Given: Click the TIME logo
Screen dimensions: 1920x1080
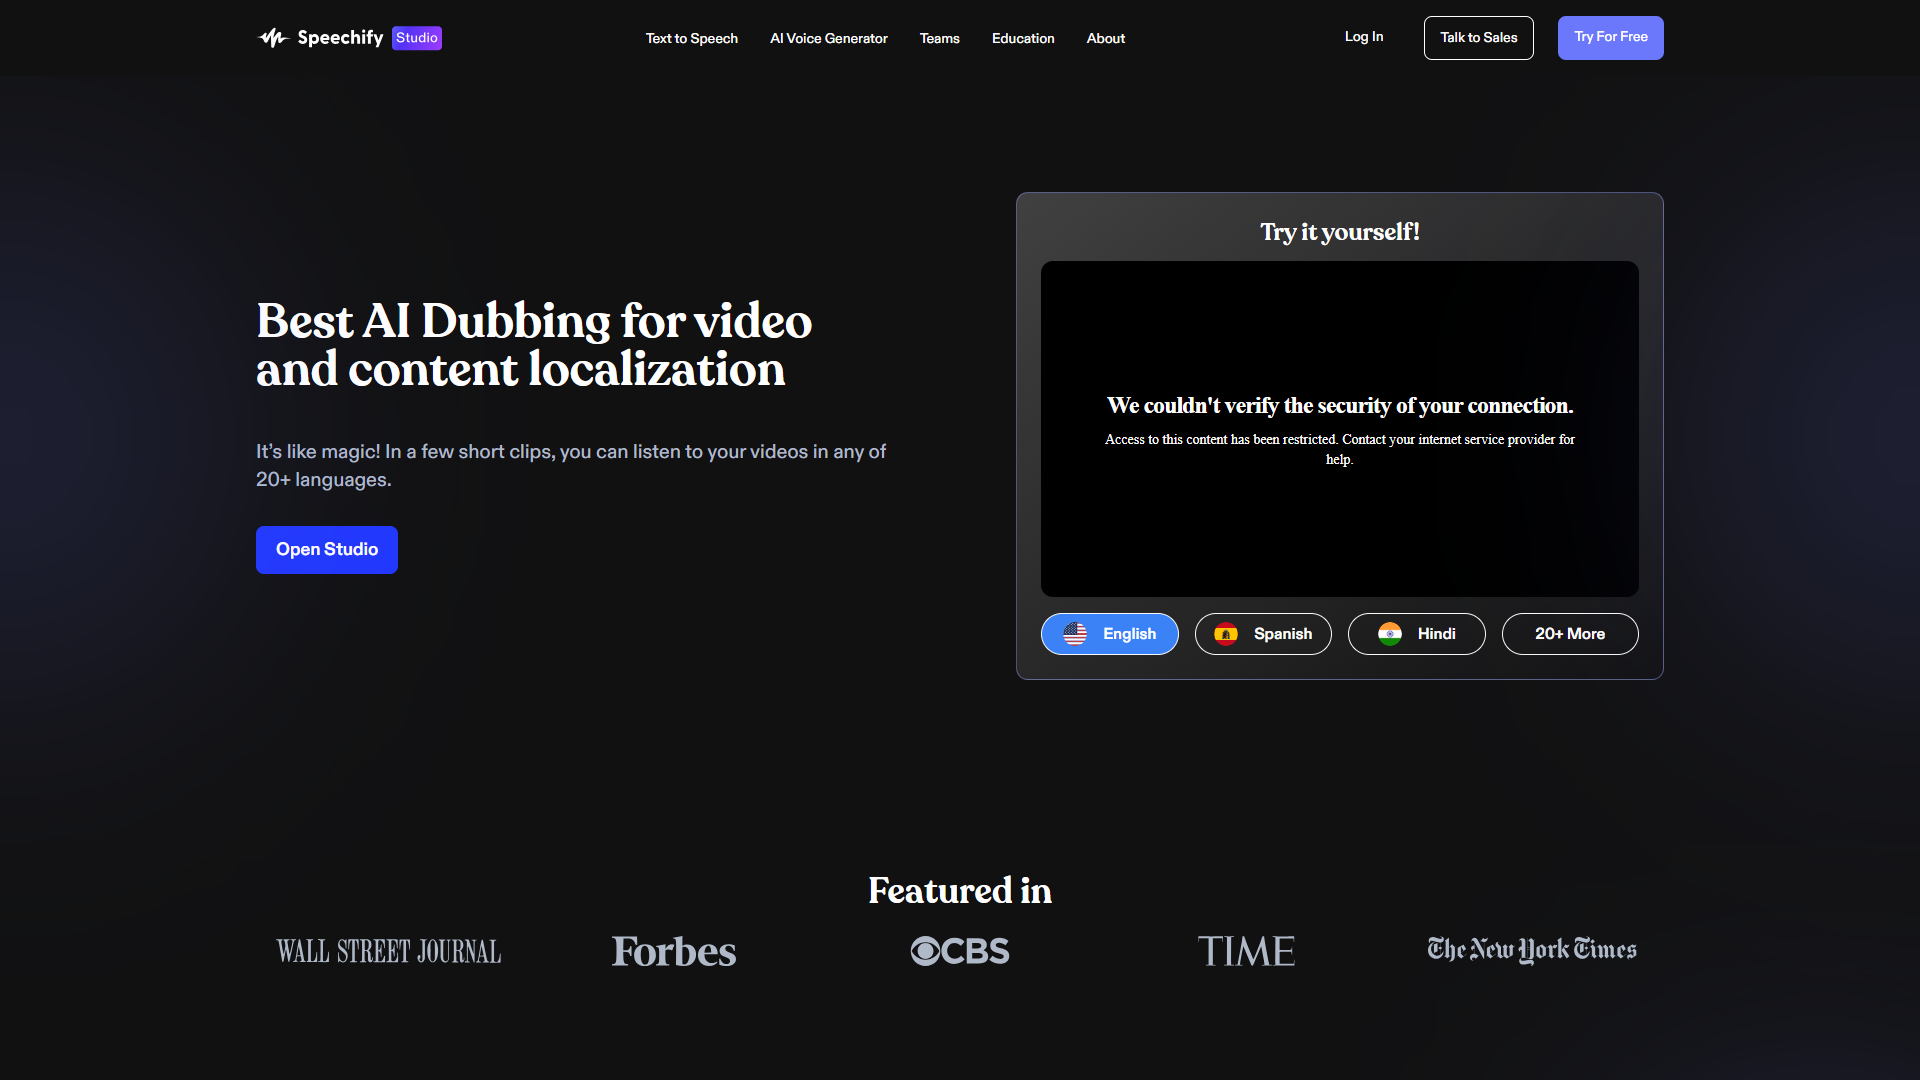Looking at the screenshot, I should pyautogui.click(x=1245, y=951).
